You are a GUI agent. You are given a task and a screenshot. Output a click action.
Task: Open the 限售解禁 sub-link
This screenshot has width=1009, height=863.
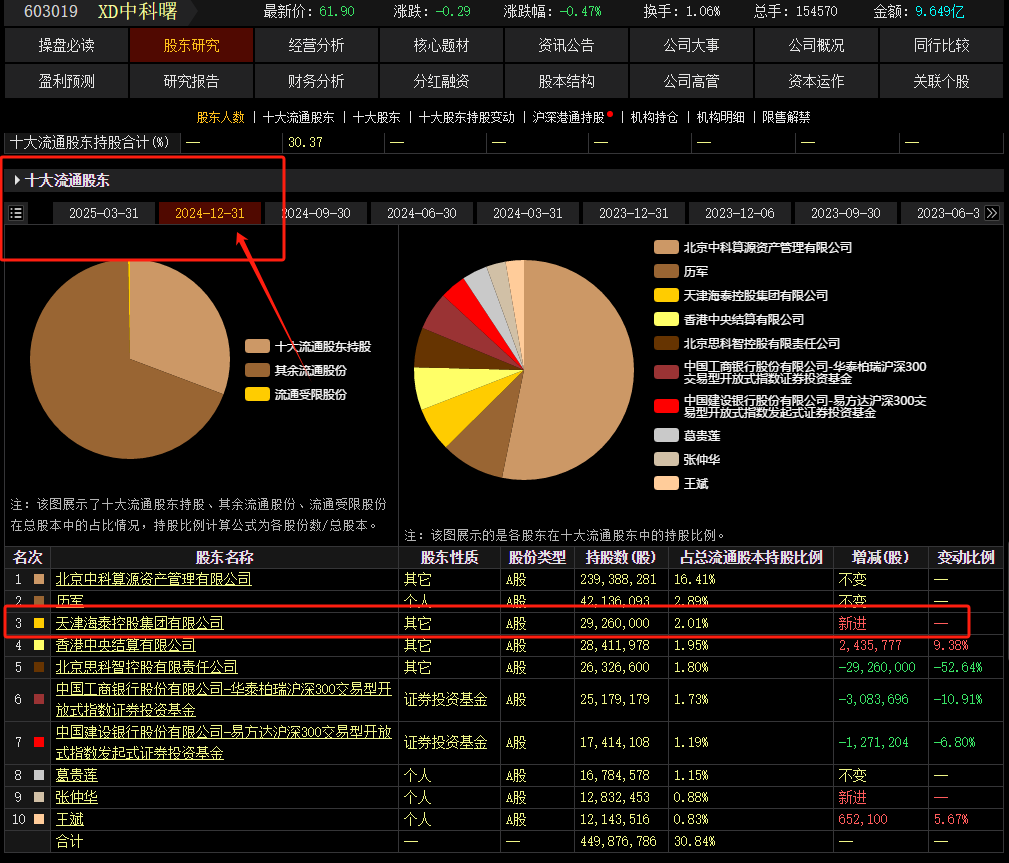tap(786, 117)
